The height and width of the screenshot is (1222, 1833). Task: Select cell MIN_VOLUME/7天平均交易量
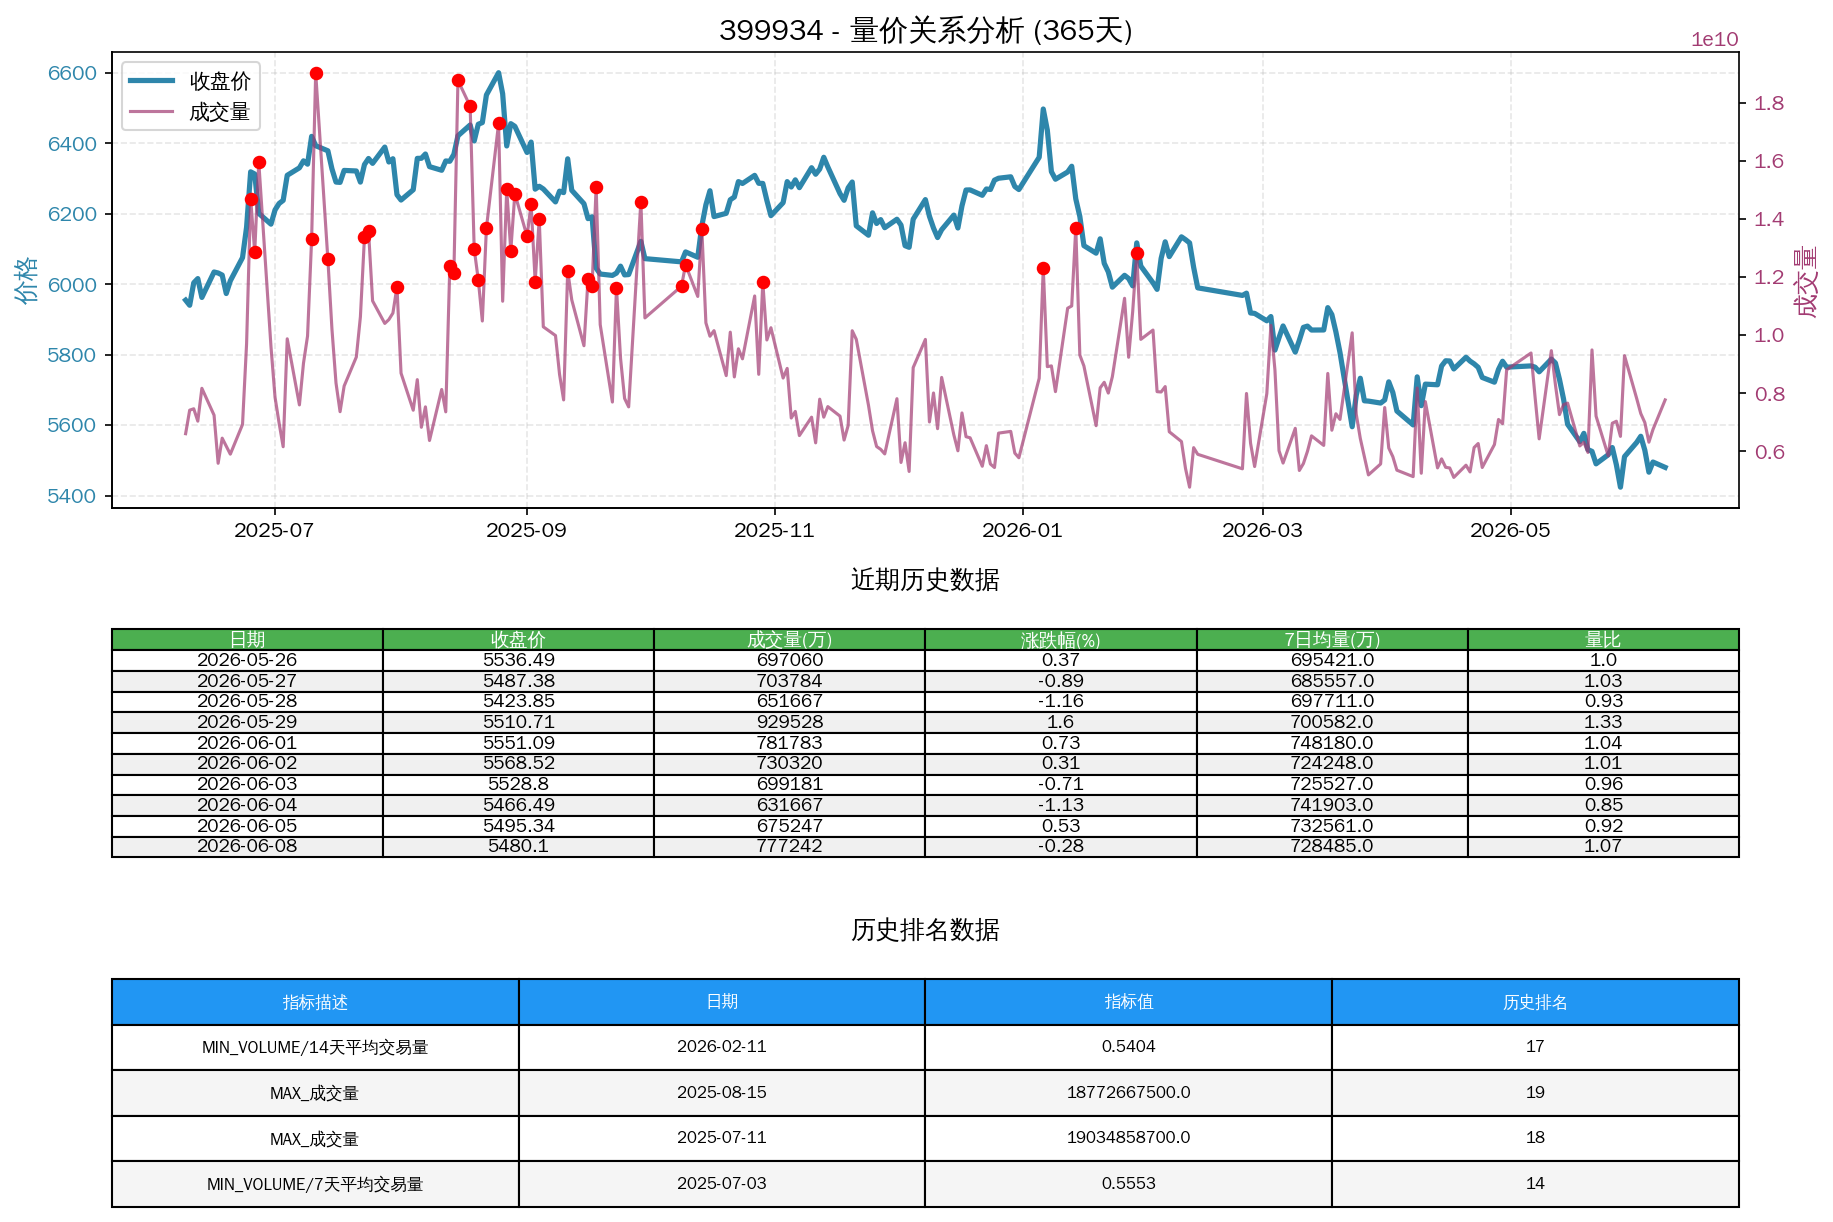click(315, 1184)
